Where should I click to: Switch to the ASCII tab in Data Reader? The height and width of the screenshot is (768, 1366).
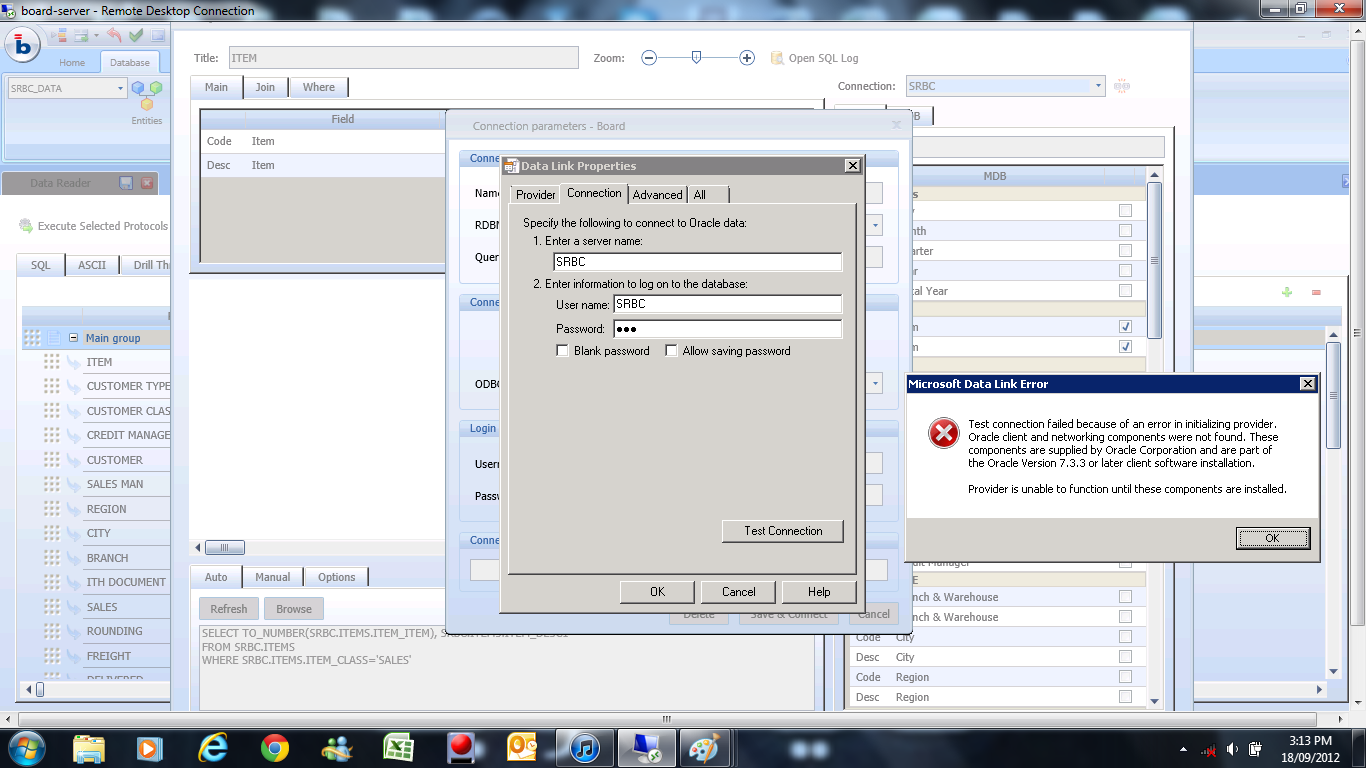(x=92, y=265)
